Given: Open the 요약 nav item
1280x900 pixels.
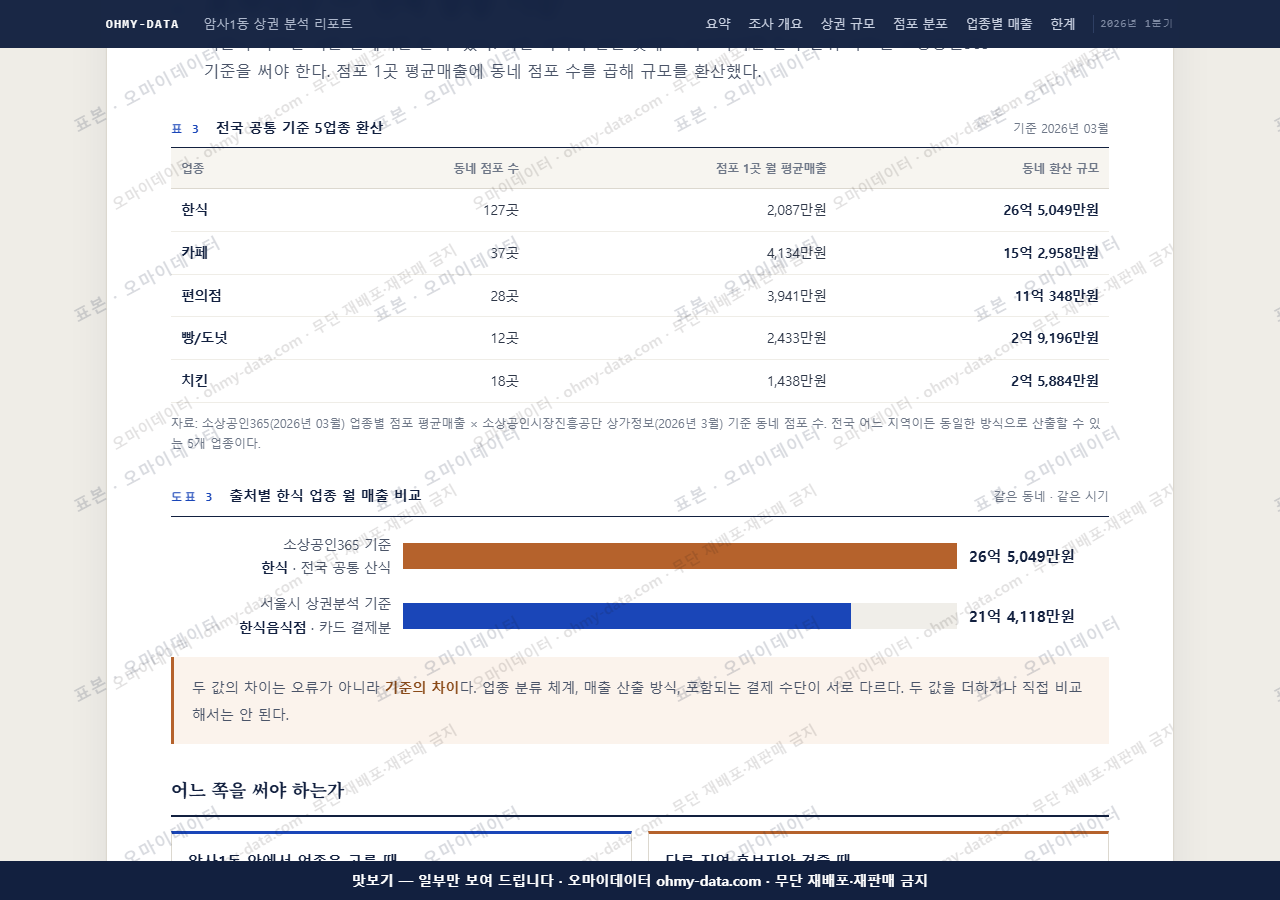Looking at the screenshot, I should pyautogui.click(x=718, y=24).
